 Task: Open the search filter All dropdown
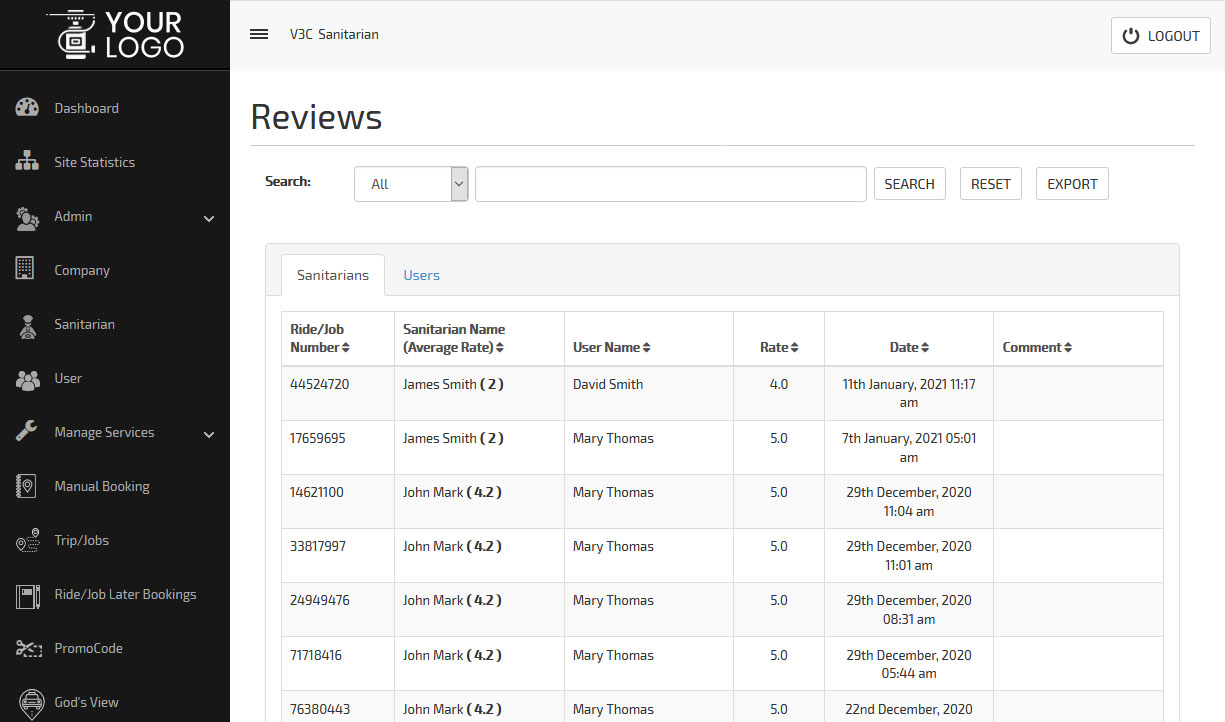(411, 184)
